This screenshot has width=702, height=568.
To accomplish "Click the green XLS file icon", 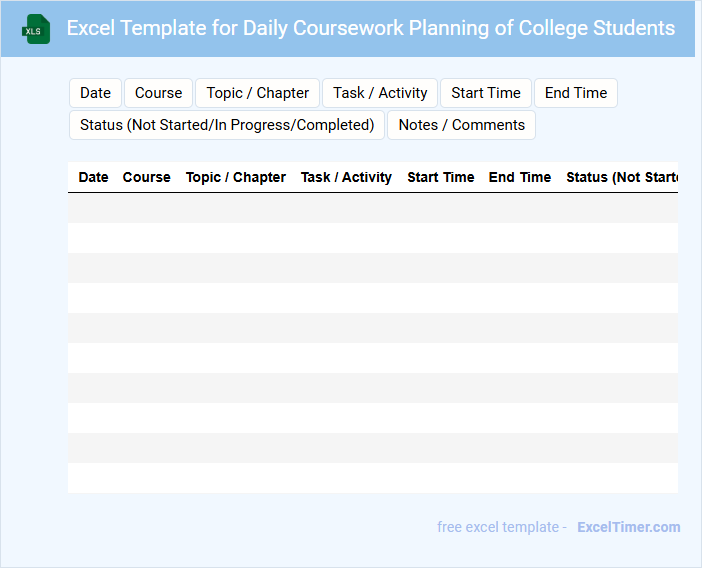I will (36, 29).
